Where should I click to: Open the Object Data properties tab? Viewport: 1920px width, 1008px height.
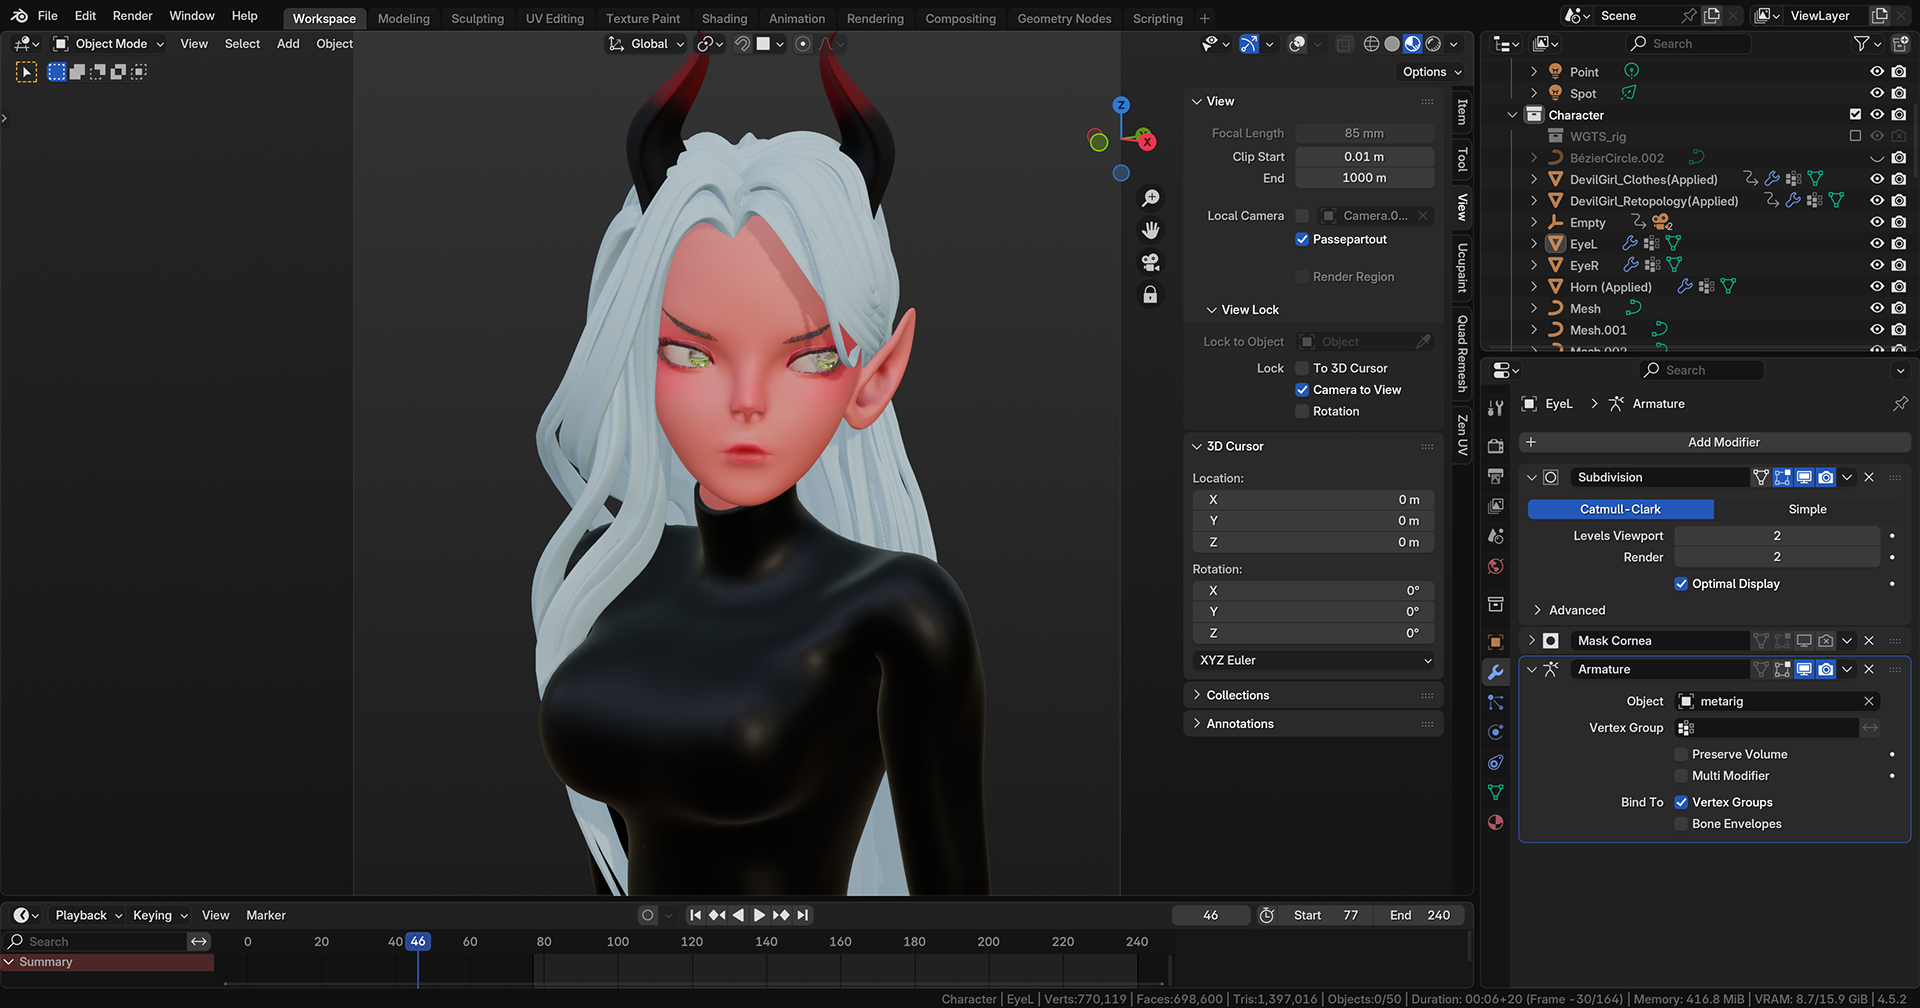[x=1496, y=792]
